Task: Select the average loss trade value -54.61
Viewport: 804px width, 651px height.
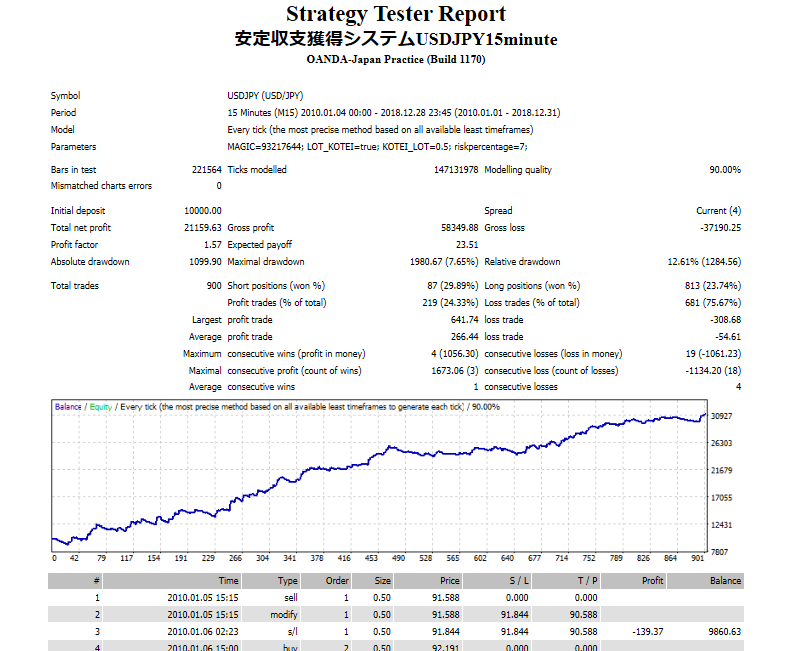Action: [728, 337]
